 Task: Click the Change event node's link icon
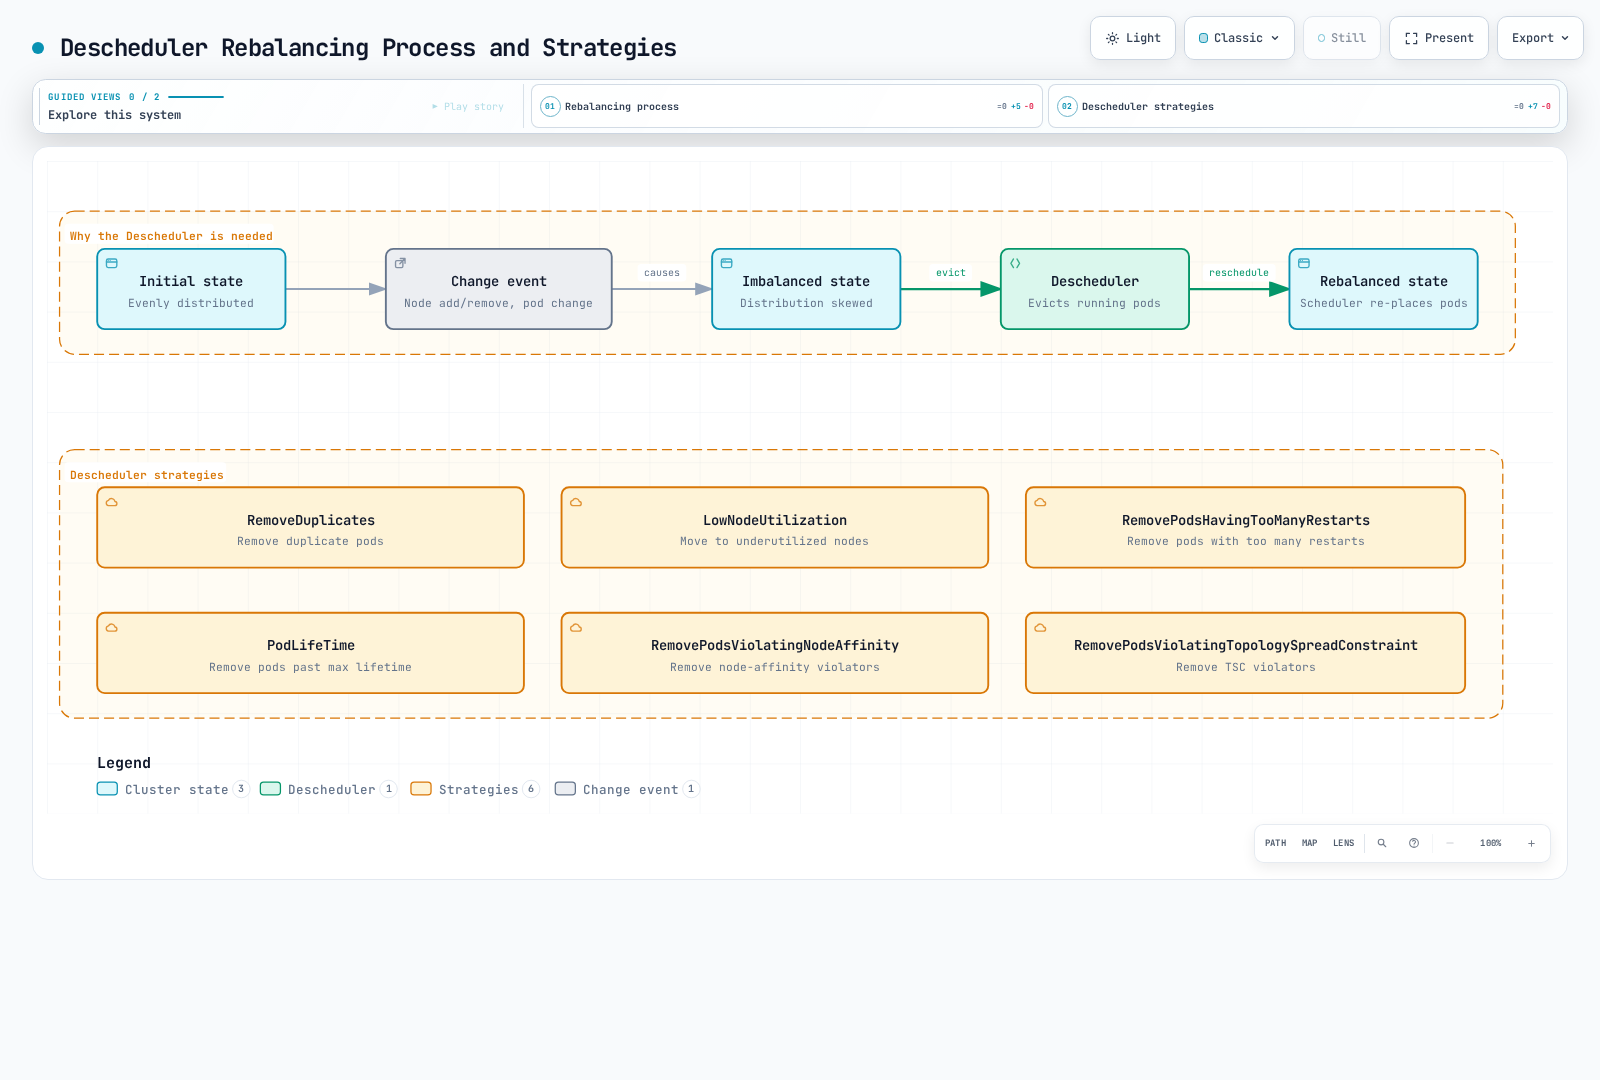point(400,264)
